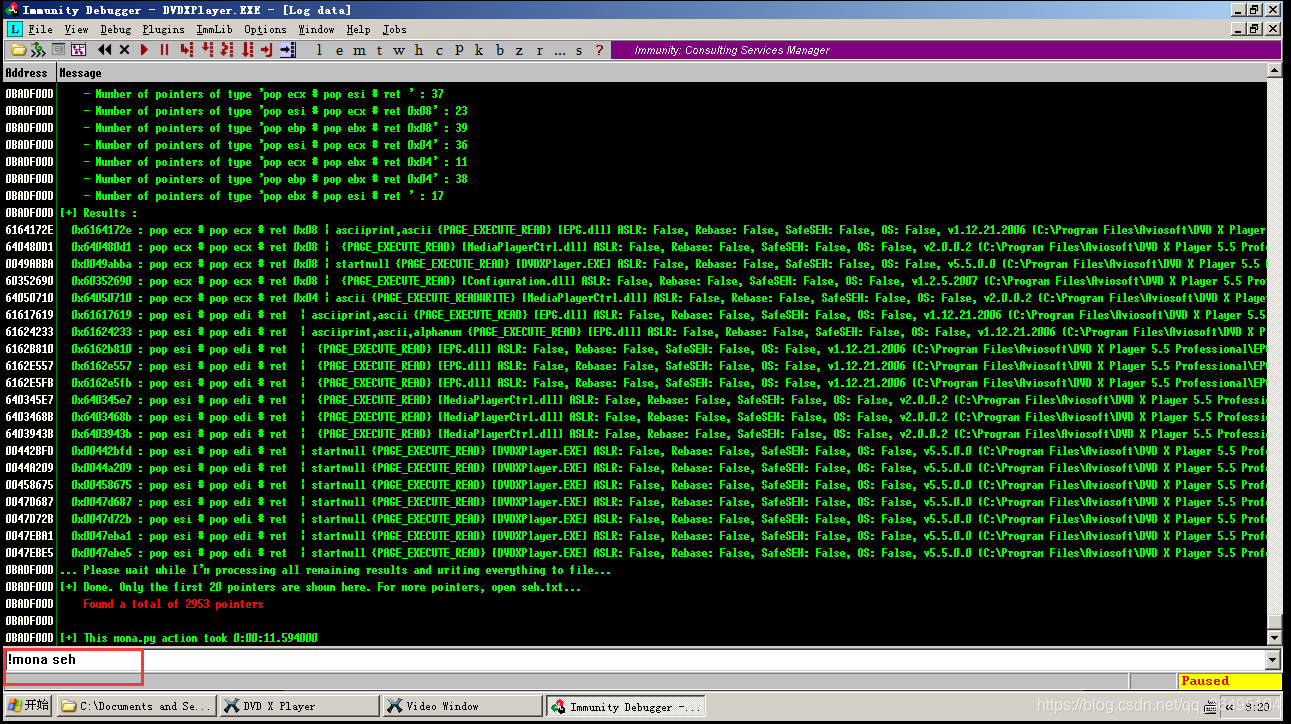Open Log window with 'l' button
This screenshot has width=1291, height=724.
tap(319, 50)
